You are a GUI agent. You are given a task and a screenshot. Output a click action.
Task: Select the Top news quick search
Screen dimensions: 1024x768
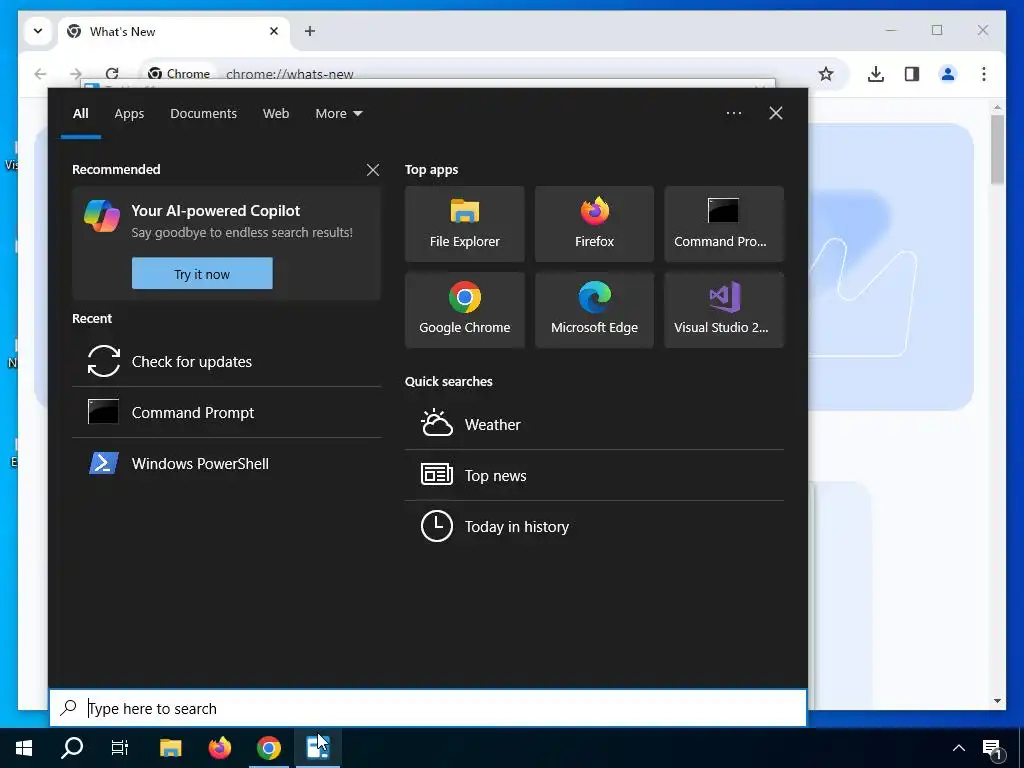point(594,475)
